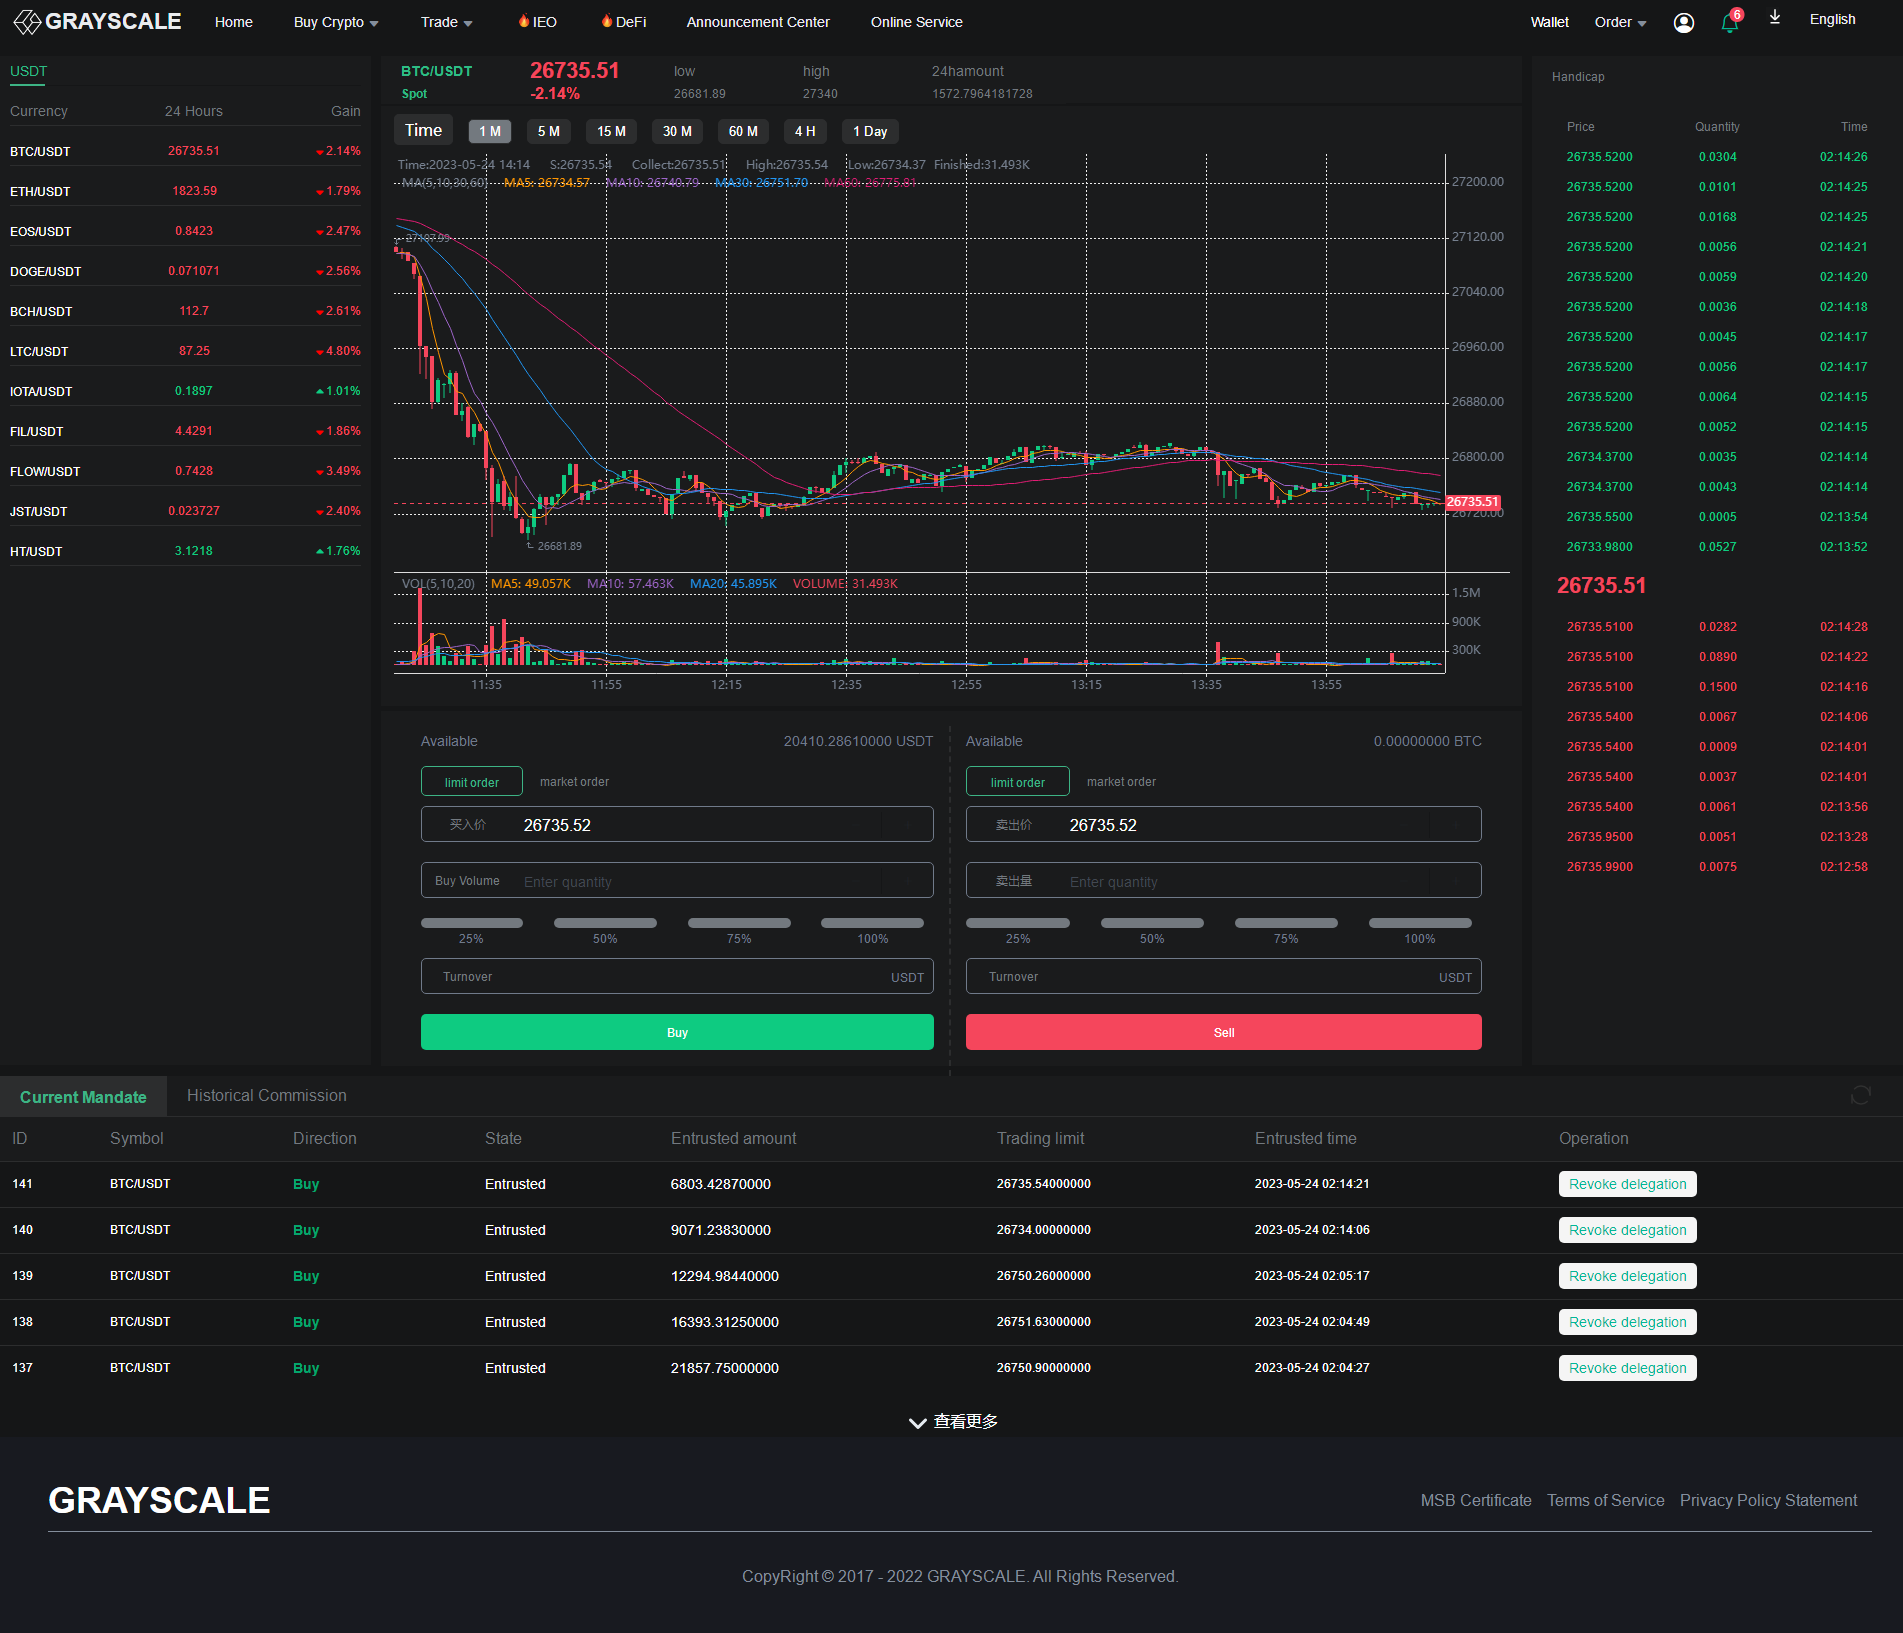Image resolution: width=1903 pixels, height=1633 pixels.
Task: Switch to the Historical Commission tab
Action: [267, 1096]
